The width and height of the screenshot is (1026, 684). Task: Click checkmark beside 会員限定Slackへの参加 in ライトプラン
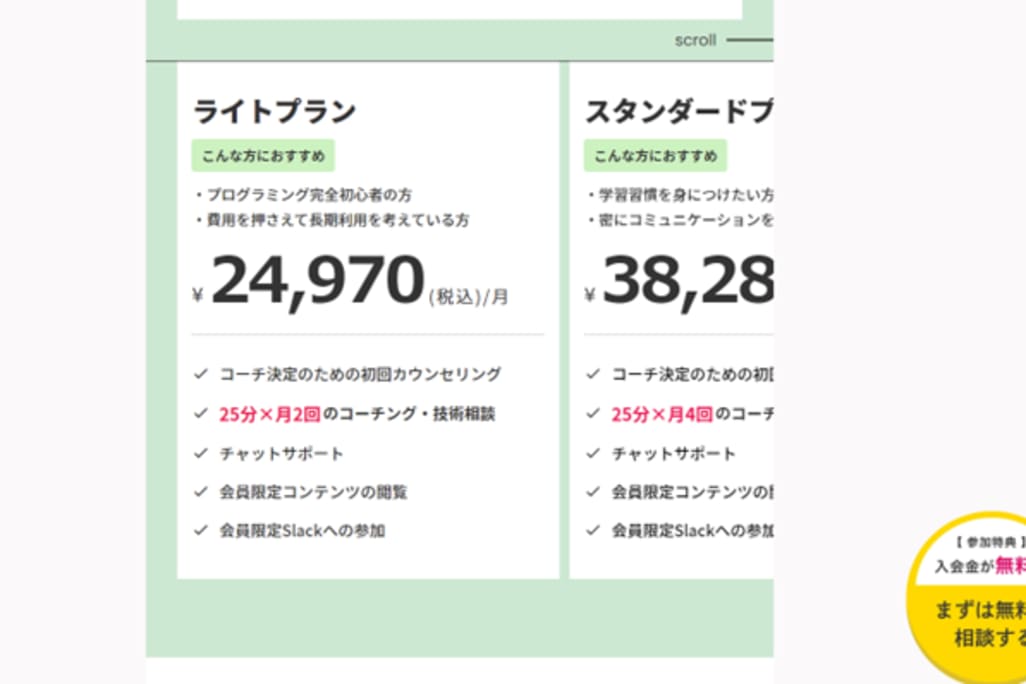point(200,531)
